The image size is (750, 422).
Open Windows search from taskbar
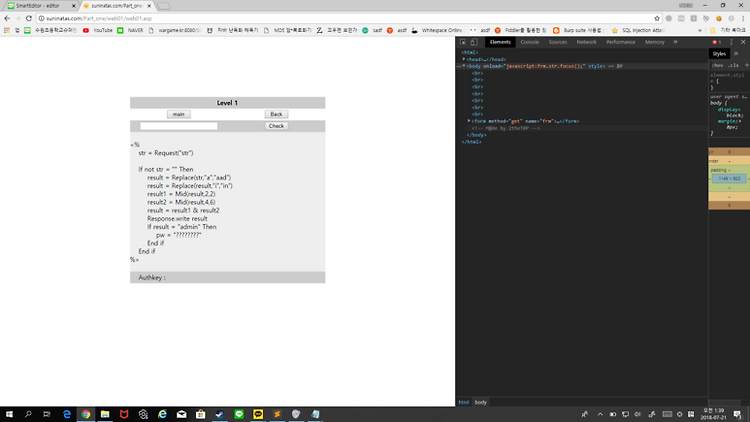tap(28, 414)
